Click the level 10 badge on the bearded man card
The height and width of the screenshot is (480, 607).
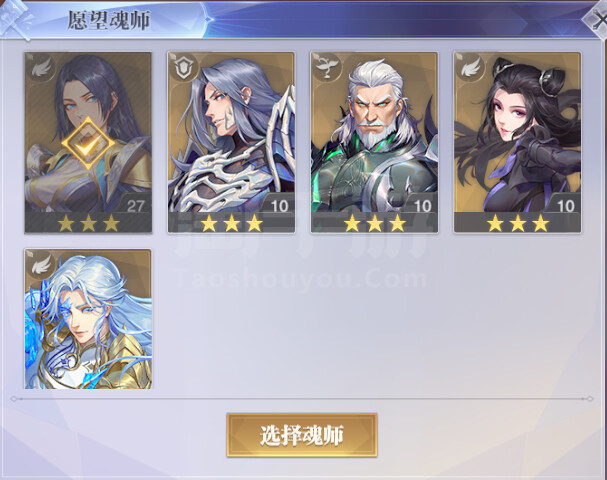(422, 206)
